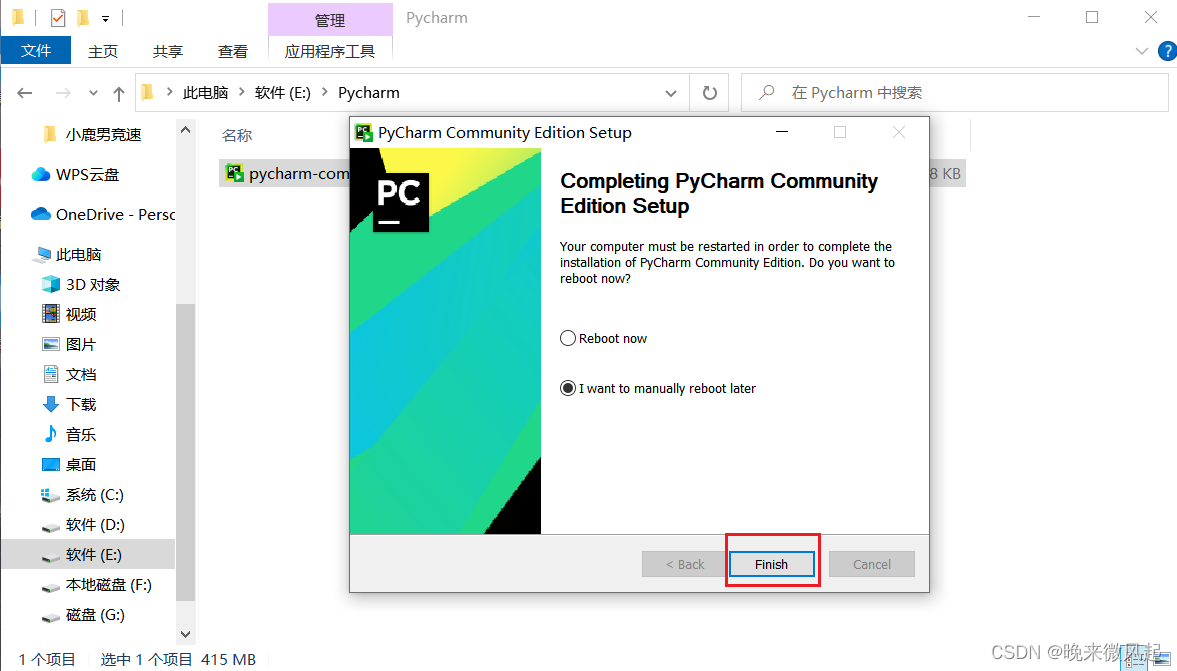Select 系统 (C:) drive
This screenshot has width=1177, height=671.
94,495
